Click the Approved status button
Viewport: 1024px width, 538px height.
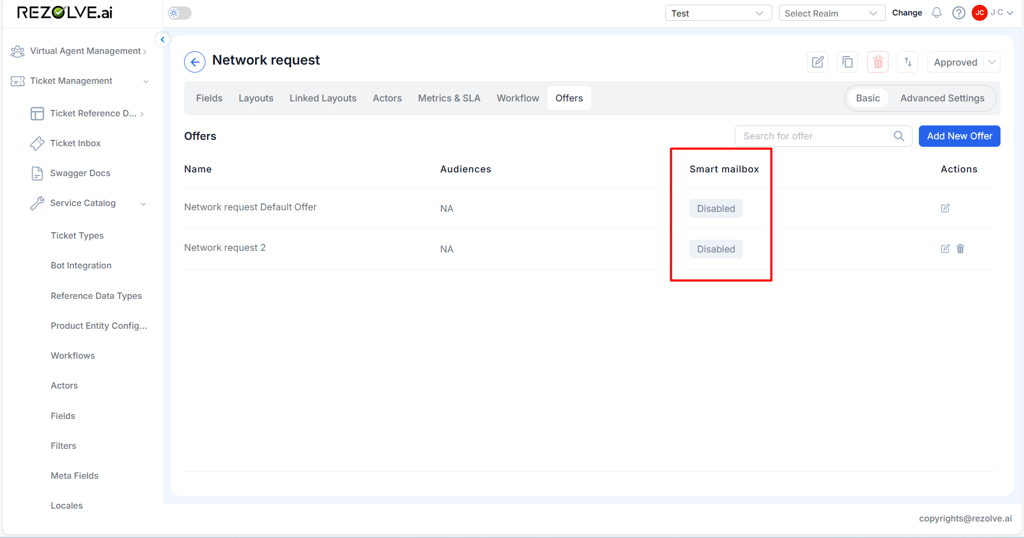point(955,62)
